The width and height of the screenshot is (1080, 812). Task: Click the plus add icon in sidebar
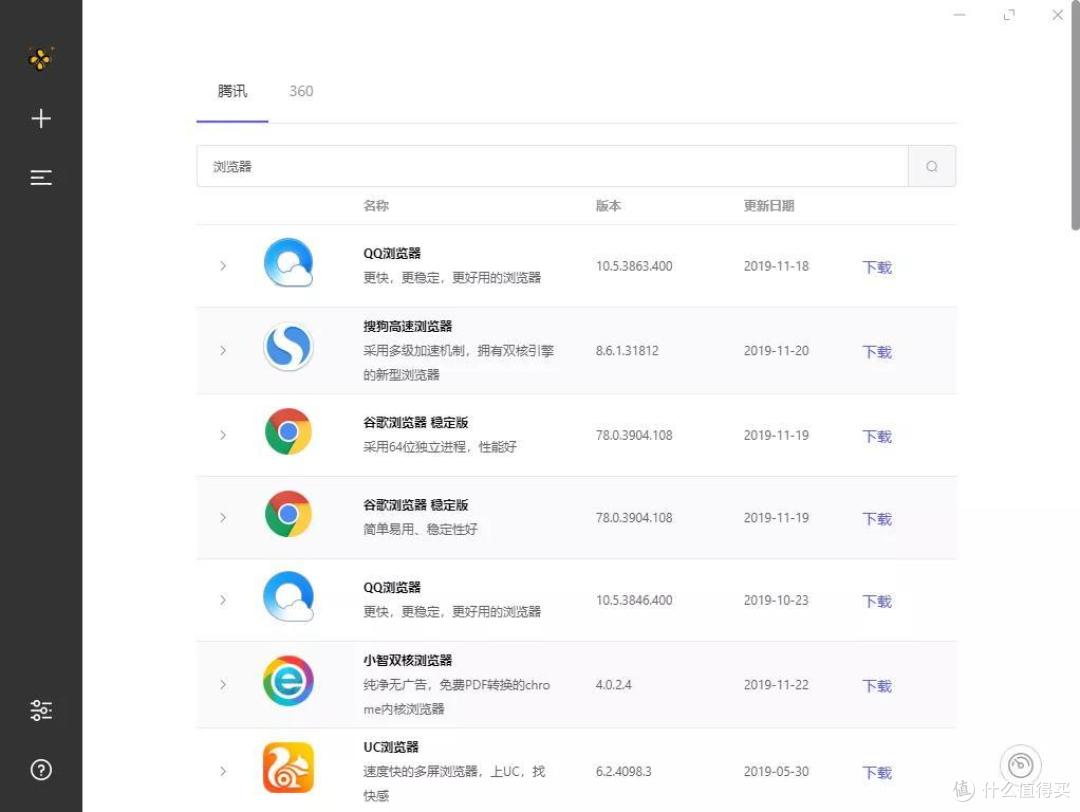(41, 118)
